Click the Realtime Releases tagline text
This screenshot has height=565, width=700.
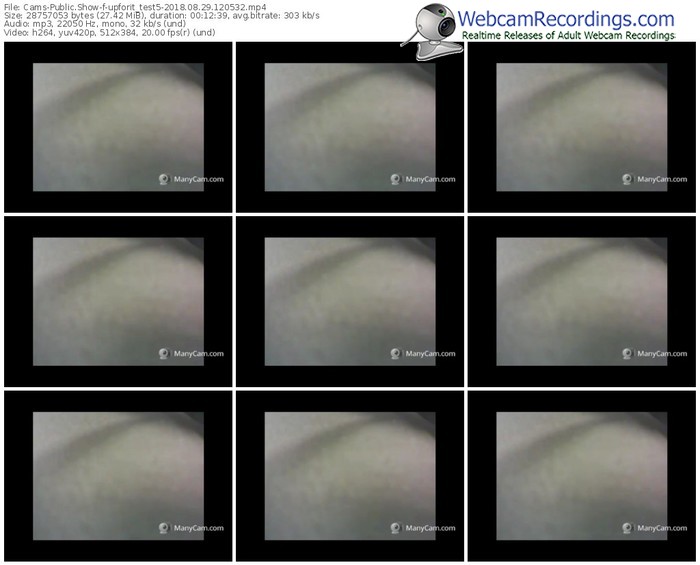[x=580, y=36]
